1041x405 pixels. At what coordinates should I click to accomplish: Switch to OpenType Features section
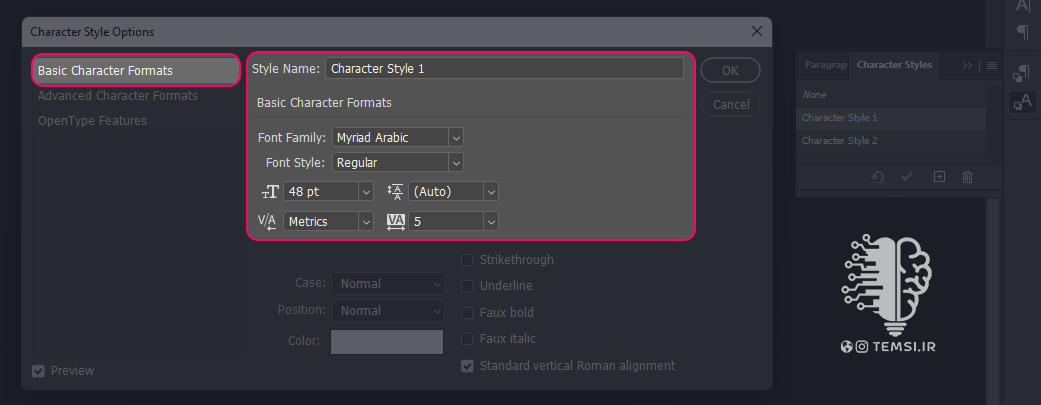[x=92, y=121]
